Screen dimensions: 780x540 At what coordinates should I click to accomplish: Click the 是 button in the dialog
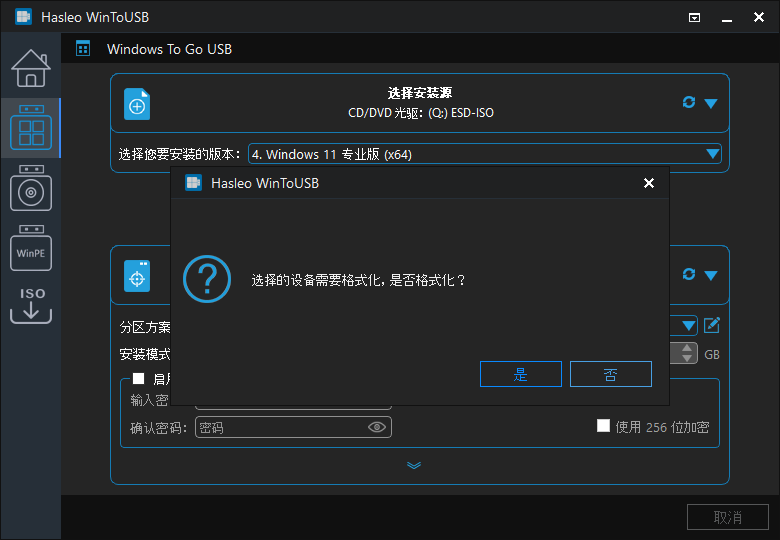click(521, 374)
